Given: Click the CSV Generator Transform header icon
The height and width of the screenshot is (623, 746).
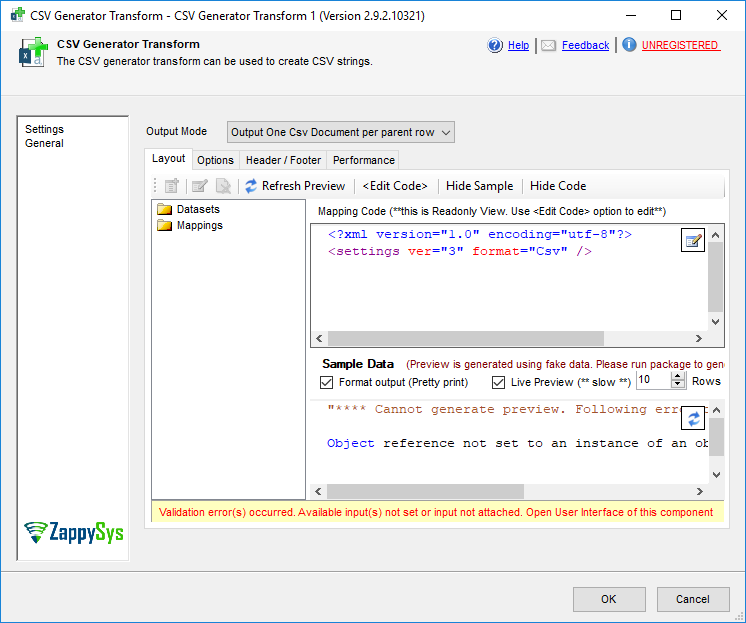Looking at the screenshot, I should pyautogui.click(x=33, y=52).
